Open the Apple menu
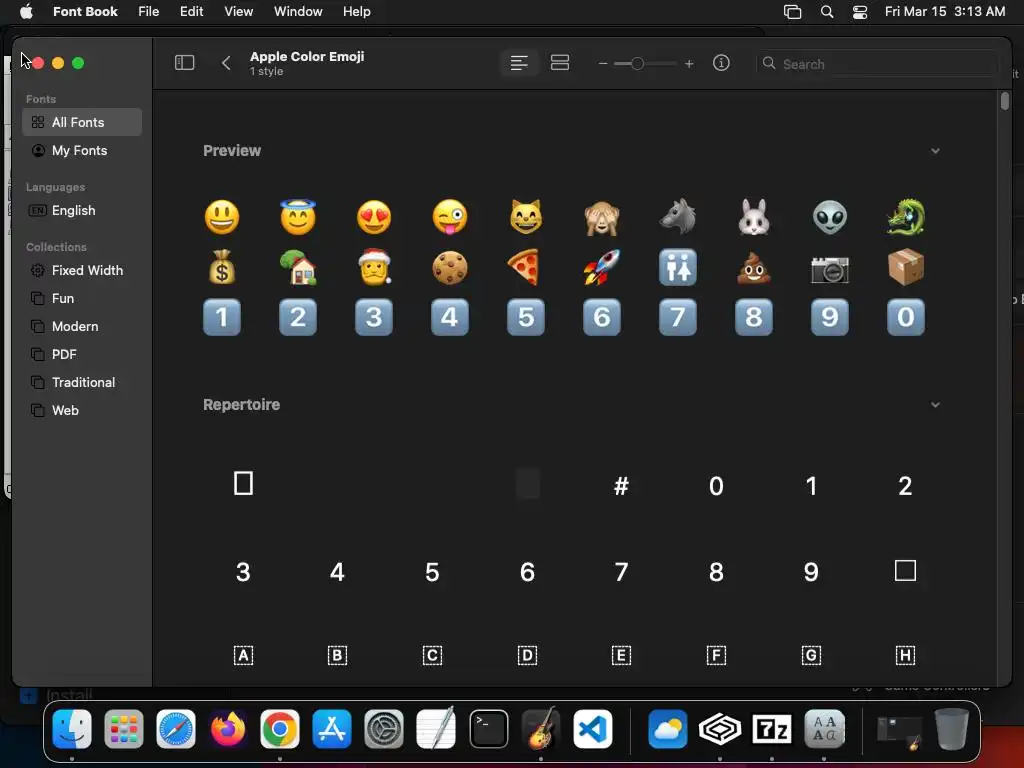Screen dimensions: 1024x768 26,11
